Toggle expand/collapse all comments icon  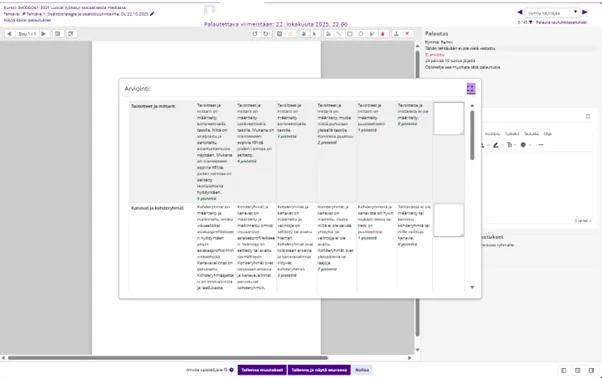(71, 34)
